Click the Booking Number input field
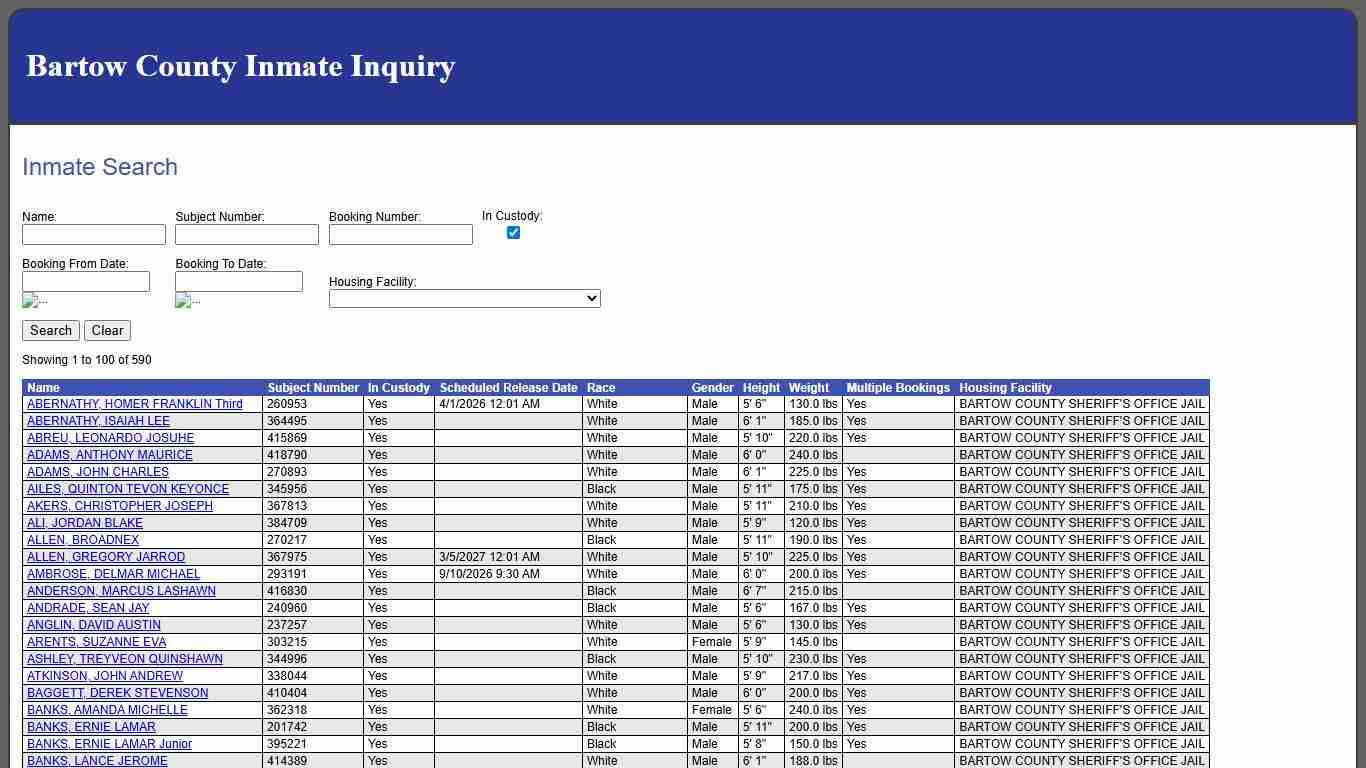This screenshot has height=768, width=1366. (399, 234)
